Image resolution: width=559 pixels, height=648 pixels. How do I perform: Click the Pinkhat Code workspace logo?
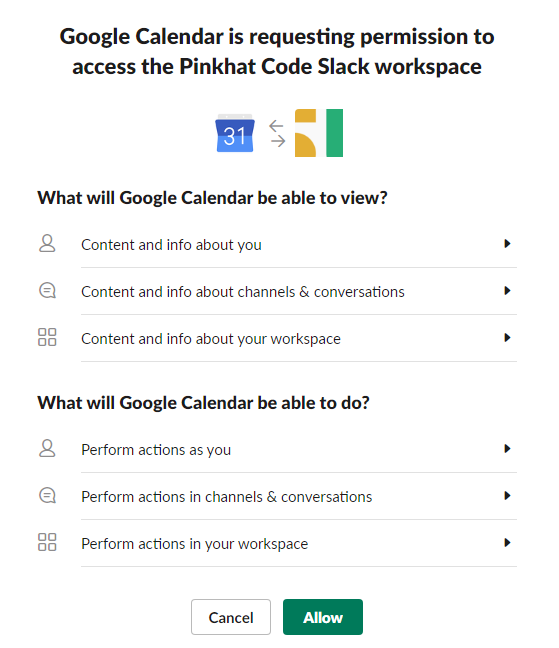click(319, 133)
